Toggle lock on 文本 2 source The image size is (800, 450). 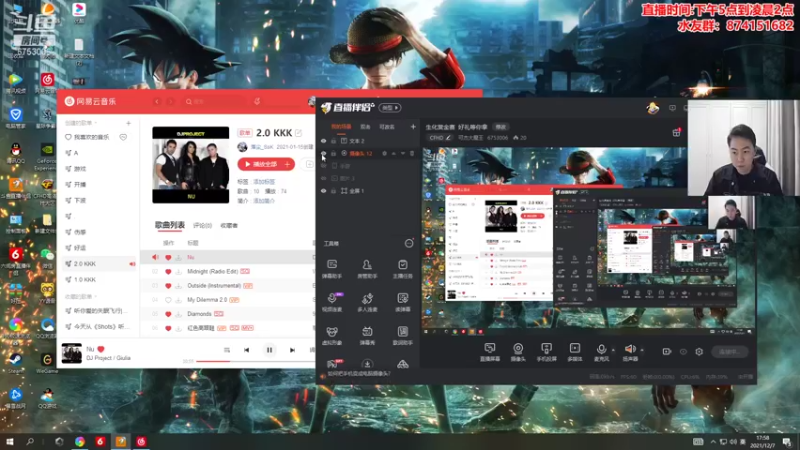point(334,141)
